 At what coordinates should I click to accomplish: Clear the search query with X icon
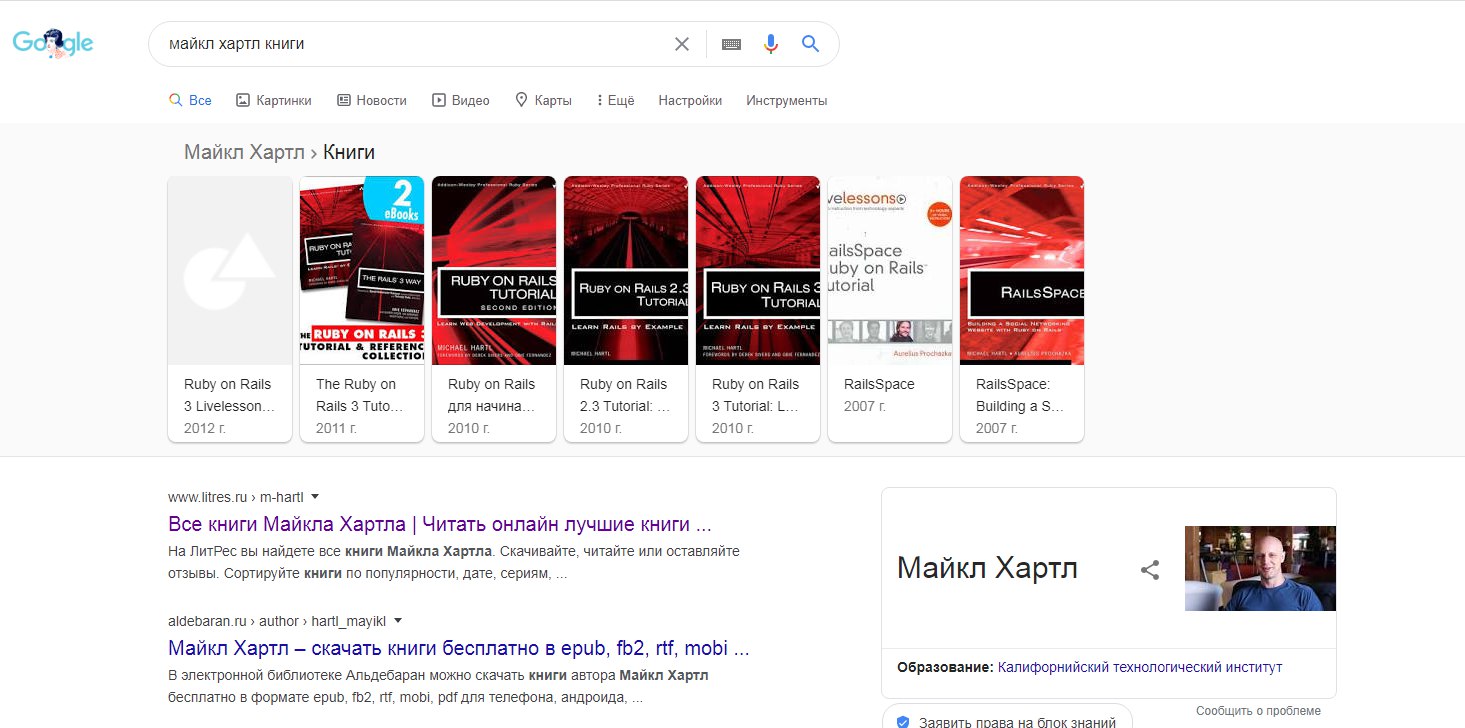click(682, 44)
